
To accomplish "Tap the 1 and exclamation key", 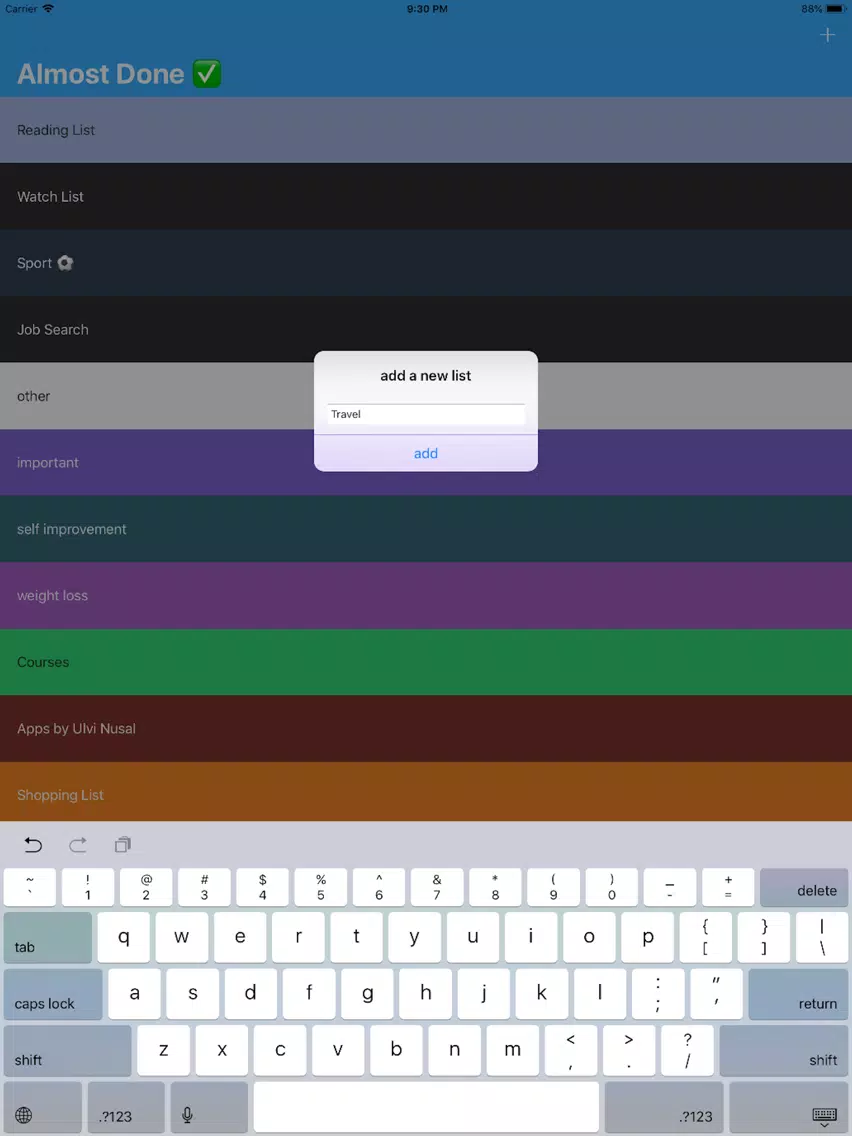I will coord(88,888).
